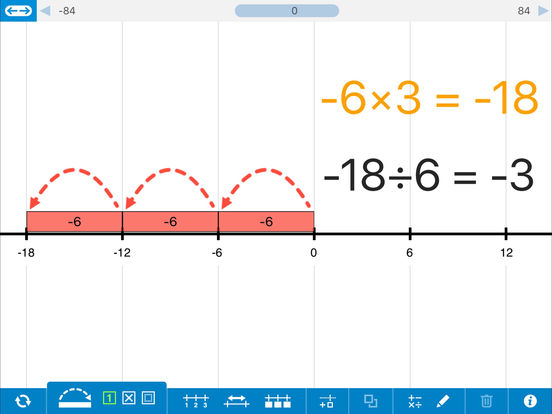Select the pencil drawing tool
The image size is (552, 414).
click(x=443, y=401)
